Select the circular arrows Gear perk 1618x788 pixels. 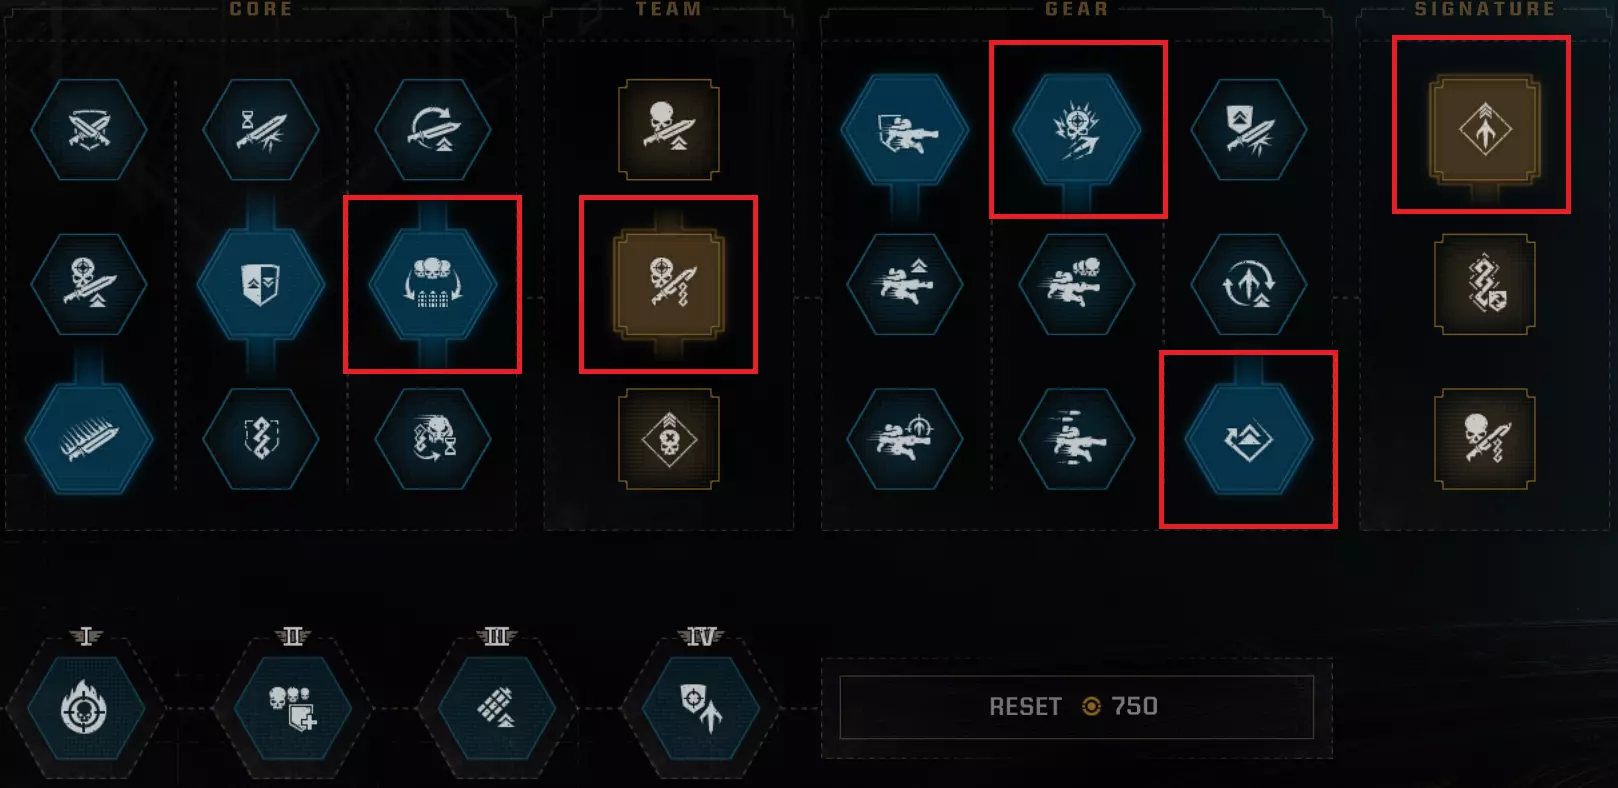coord(1249,285)
